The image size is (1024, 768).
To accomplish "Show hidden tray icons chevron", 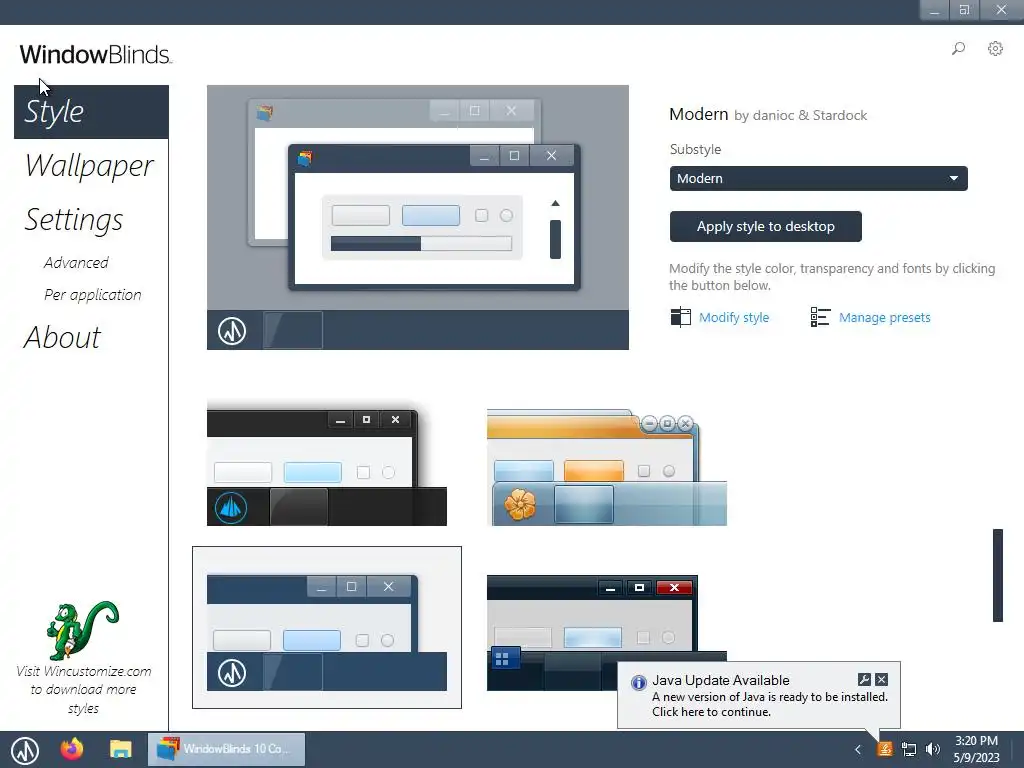I will point(858,749).
